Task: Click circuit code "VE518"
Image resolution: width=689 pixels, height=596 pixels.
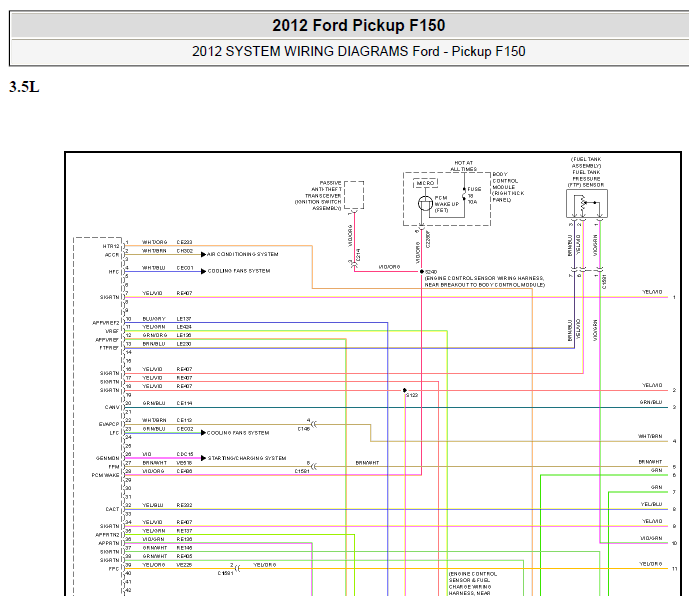Action: point(184,463)
